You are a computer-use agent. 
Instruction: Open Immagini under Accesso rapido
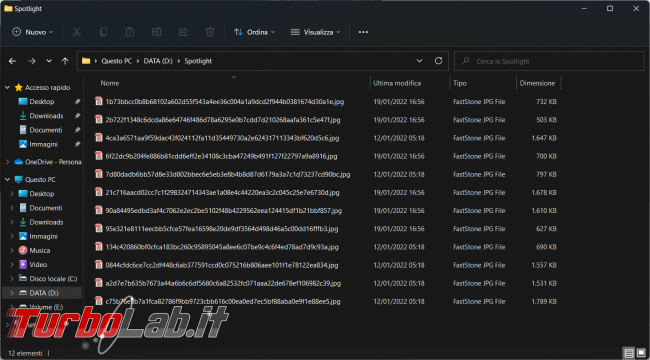pyautogui.click(x=43, y=144)
